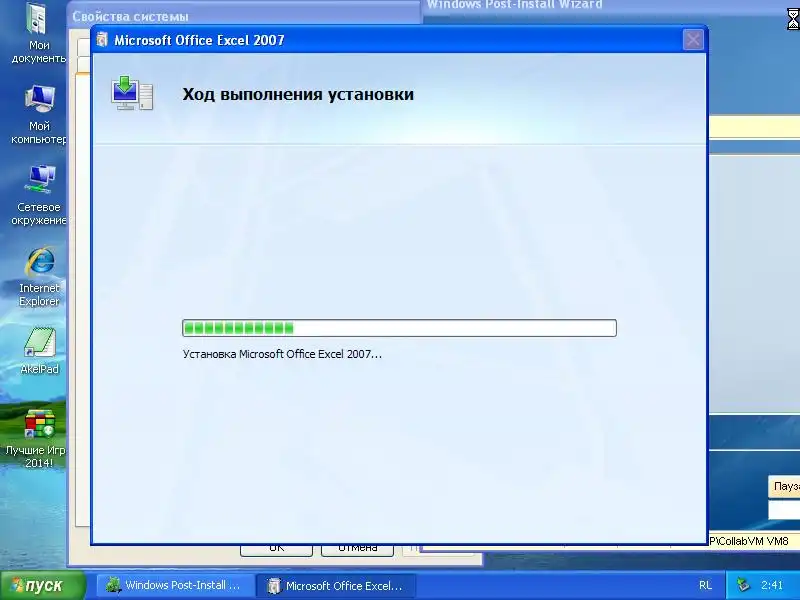Image resolution: width=800 pixels, height=600 pixels.
Task: Click the CollabVM VM8 status text
Action: pos(751,541)
